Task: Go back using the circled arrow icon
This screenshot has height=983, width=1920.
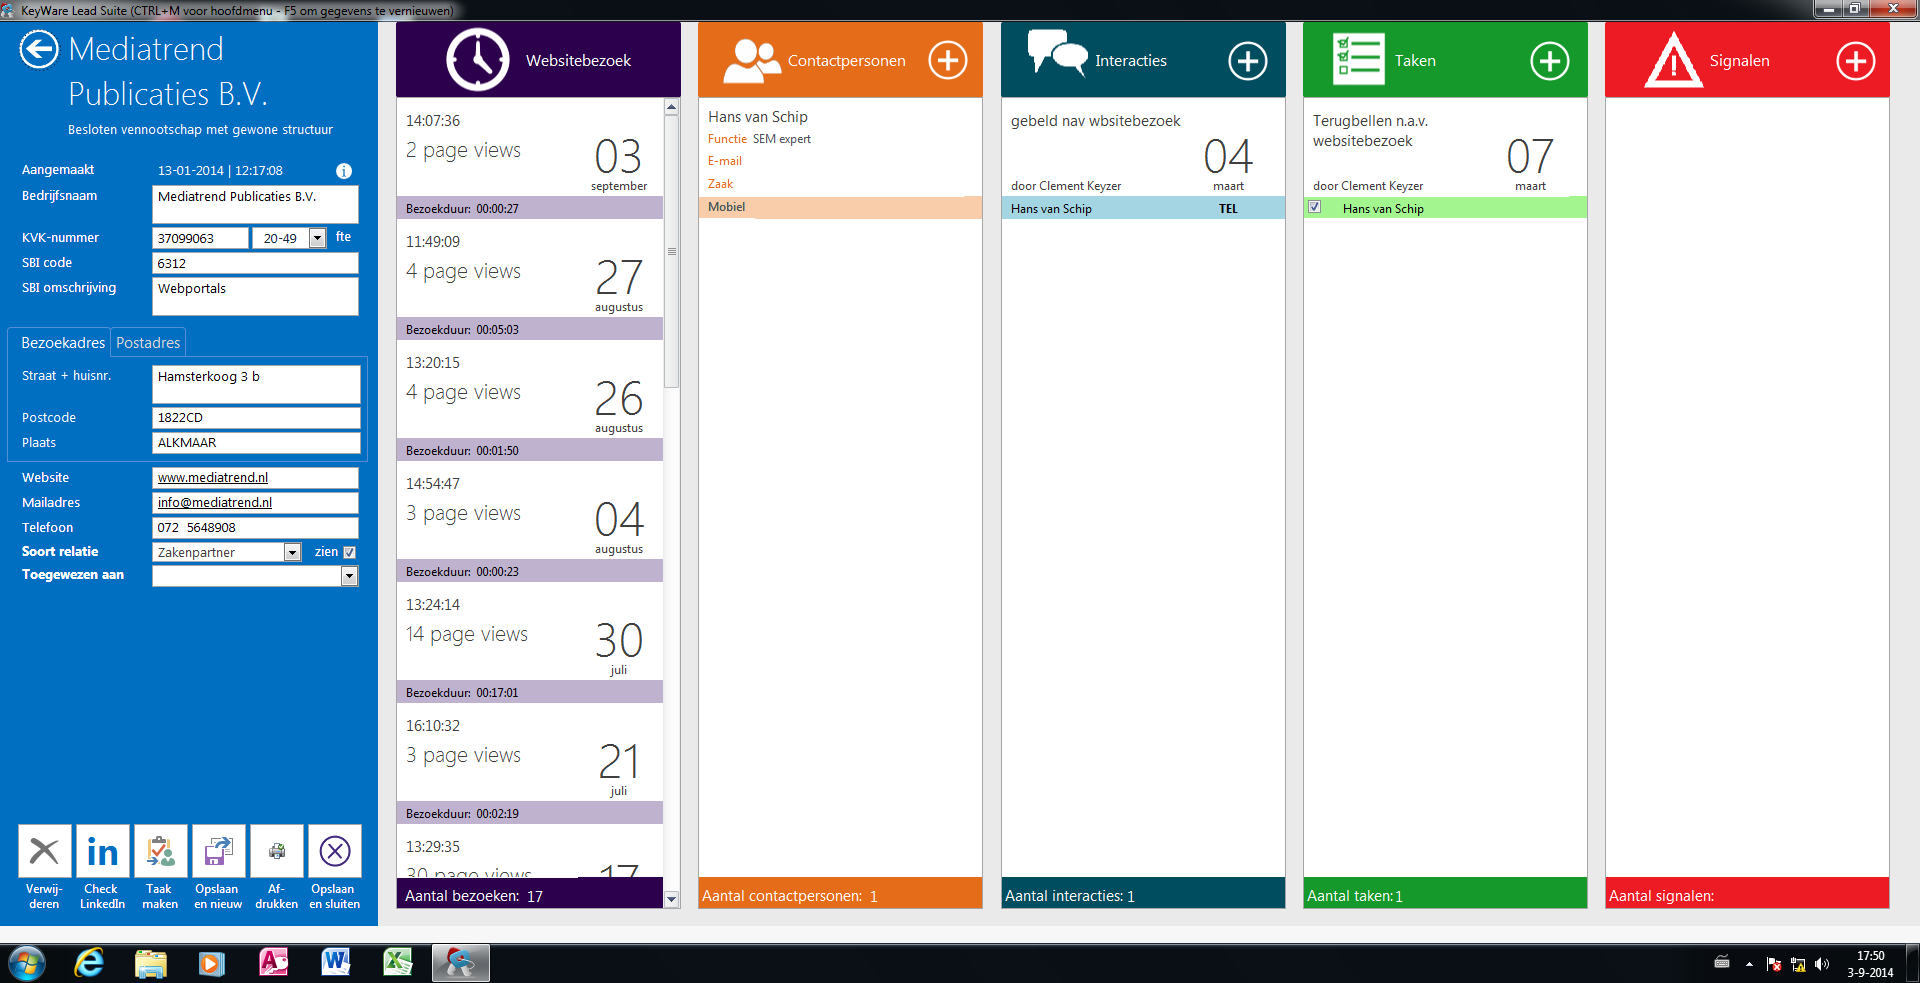Action: 39,49
